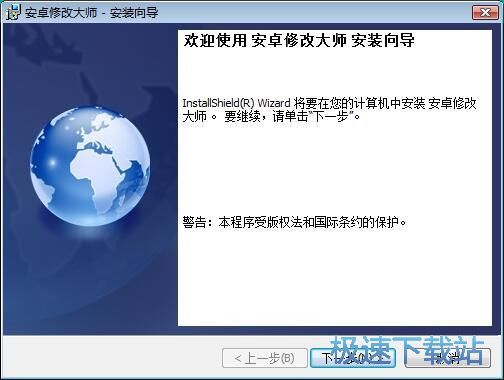504x380 pixels.
Task: Close the 安卓修改大师 setup wizard window
Action: point(485,13)
